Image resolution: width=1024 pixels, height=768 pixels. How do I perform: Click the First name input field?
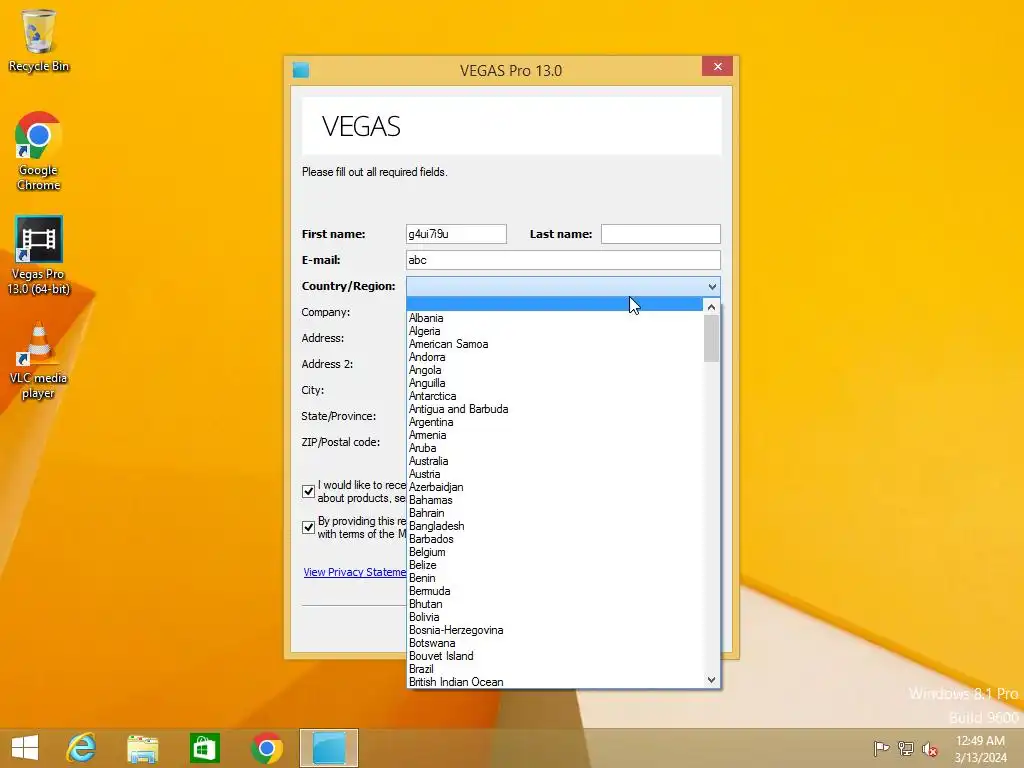coord(456,234)
